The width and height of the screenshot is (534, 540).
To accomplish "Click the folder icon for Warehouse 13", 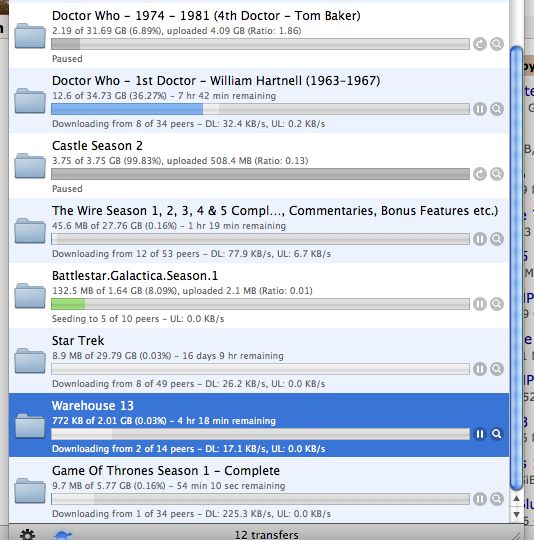I will pyautogui.click(x=30, y=426).
